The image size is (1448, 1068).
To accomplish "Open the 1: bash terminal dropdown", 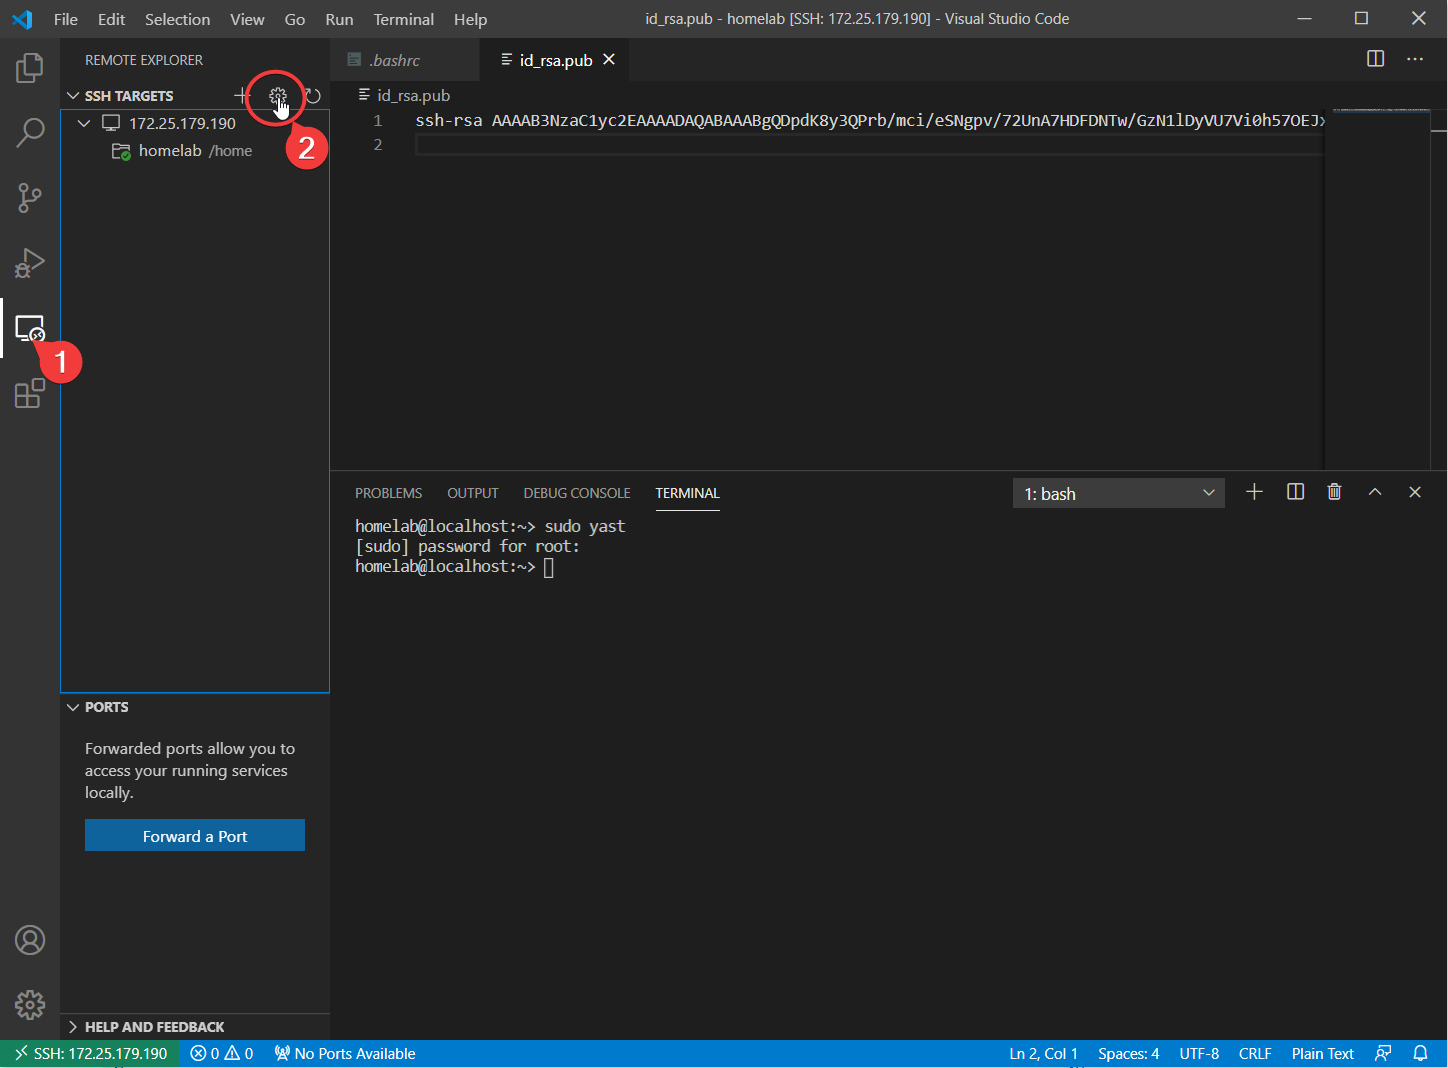I will point(1118,492).
